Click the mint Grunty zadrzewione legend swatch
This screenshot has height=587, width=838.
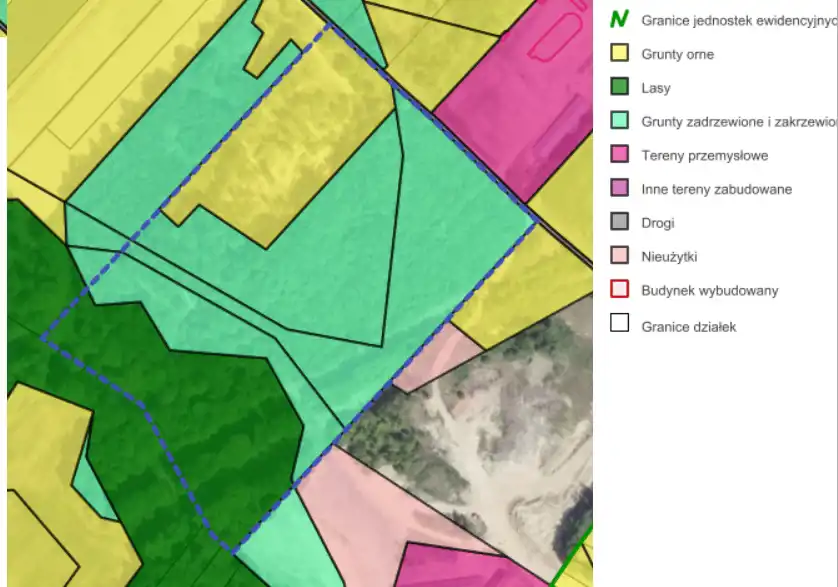click(x=620, y=121)
